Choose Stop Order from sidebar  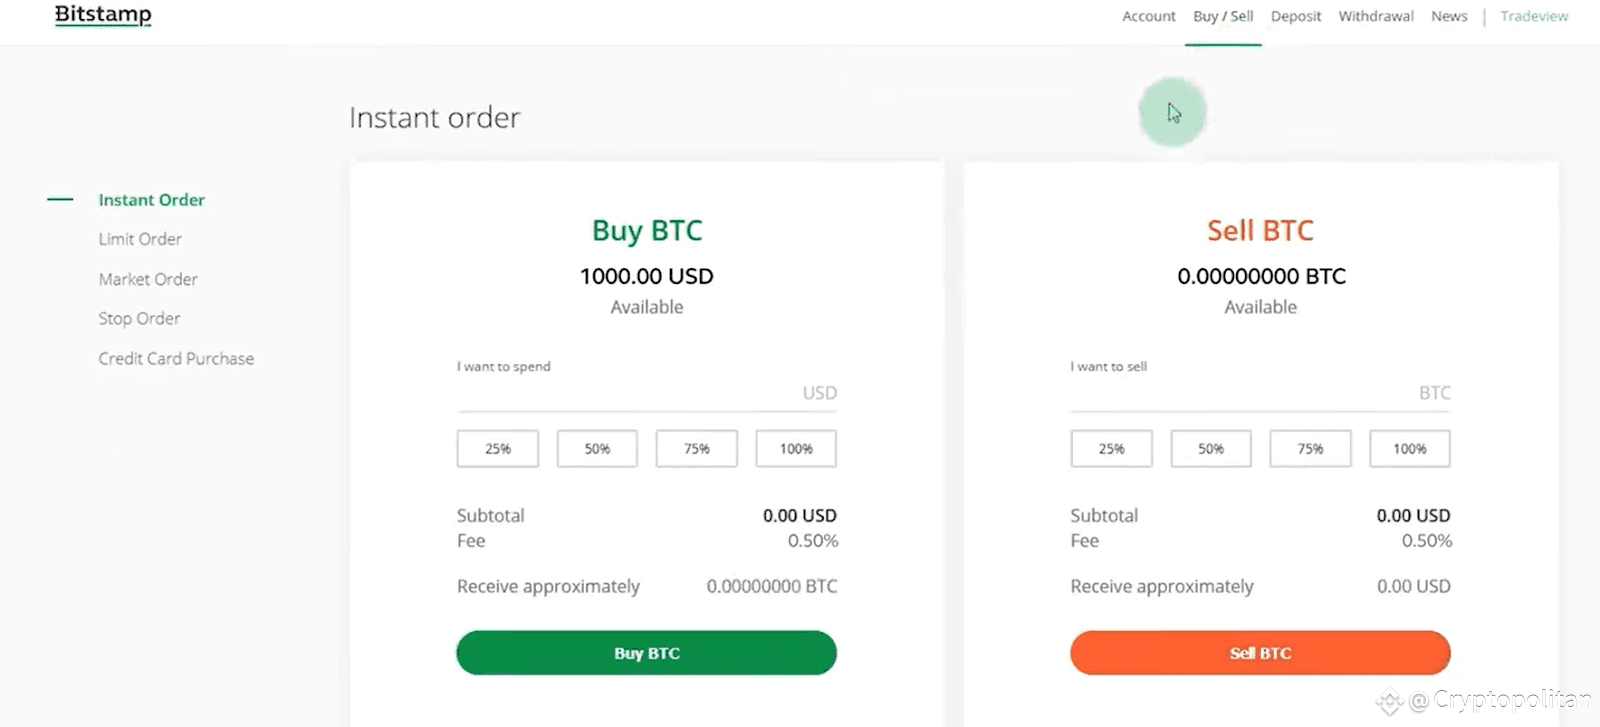pos(139,318)
